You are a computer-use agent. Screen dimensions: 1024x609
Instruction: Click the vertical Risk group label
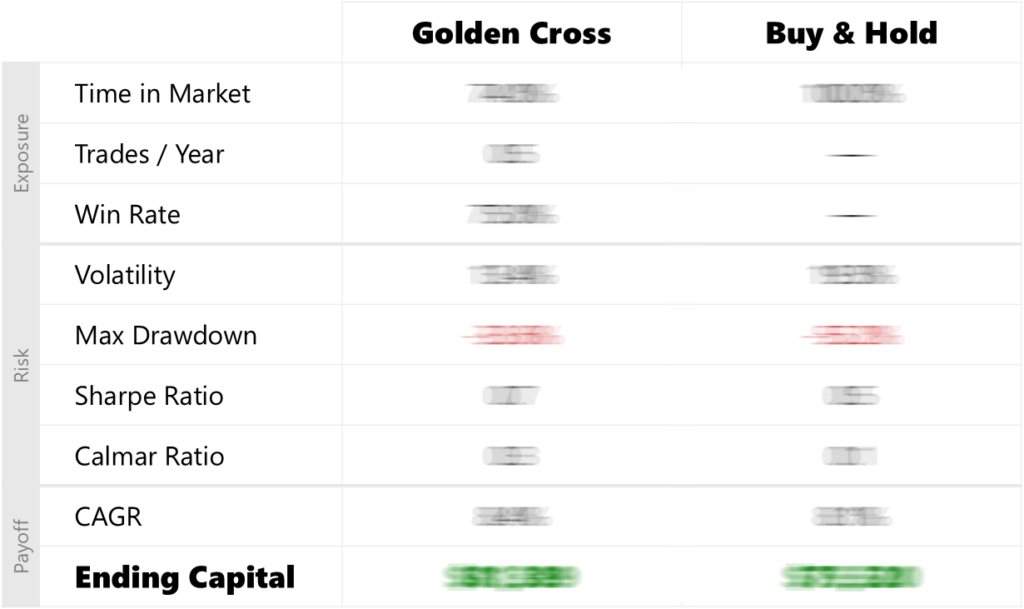tap(23, 366)
